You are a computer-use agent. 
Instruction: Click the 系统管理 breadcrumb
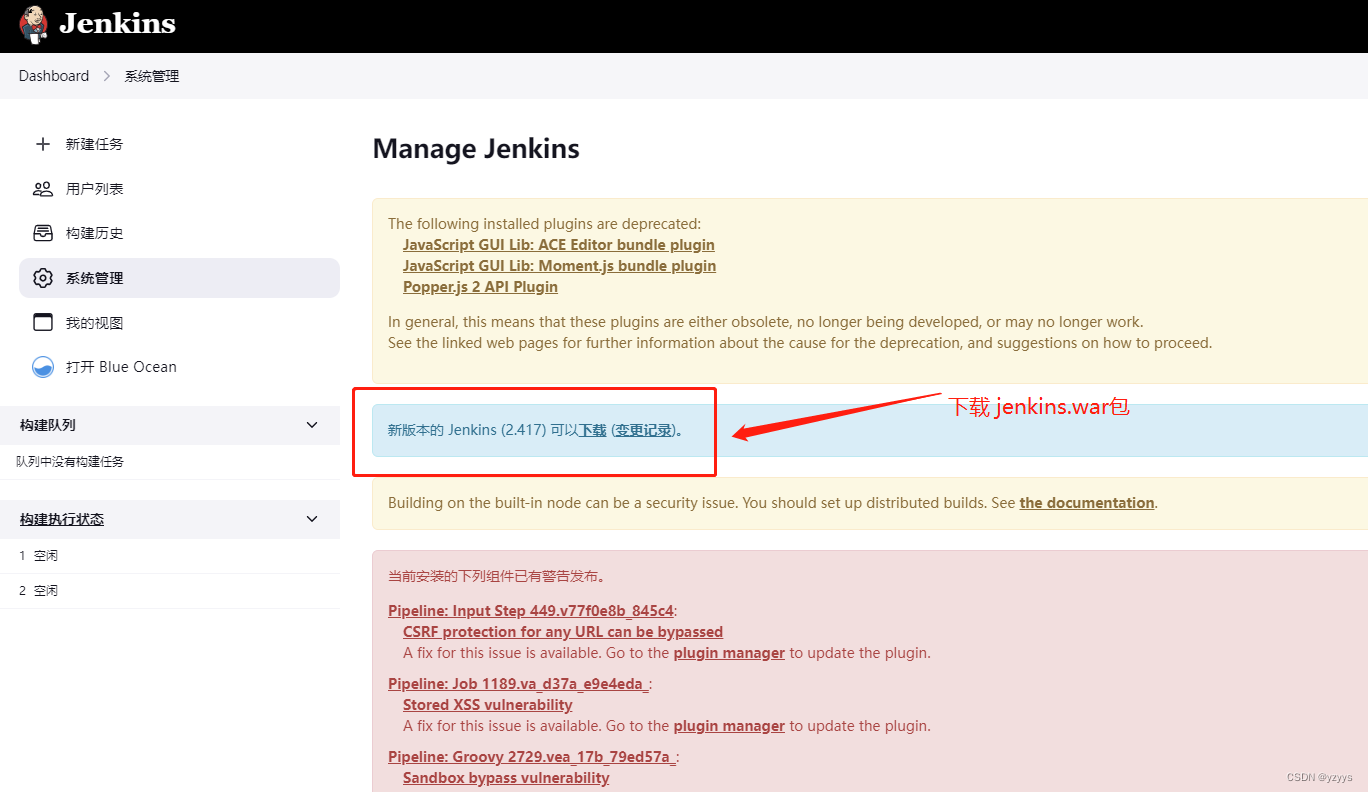152,76
